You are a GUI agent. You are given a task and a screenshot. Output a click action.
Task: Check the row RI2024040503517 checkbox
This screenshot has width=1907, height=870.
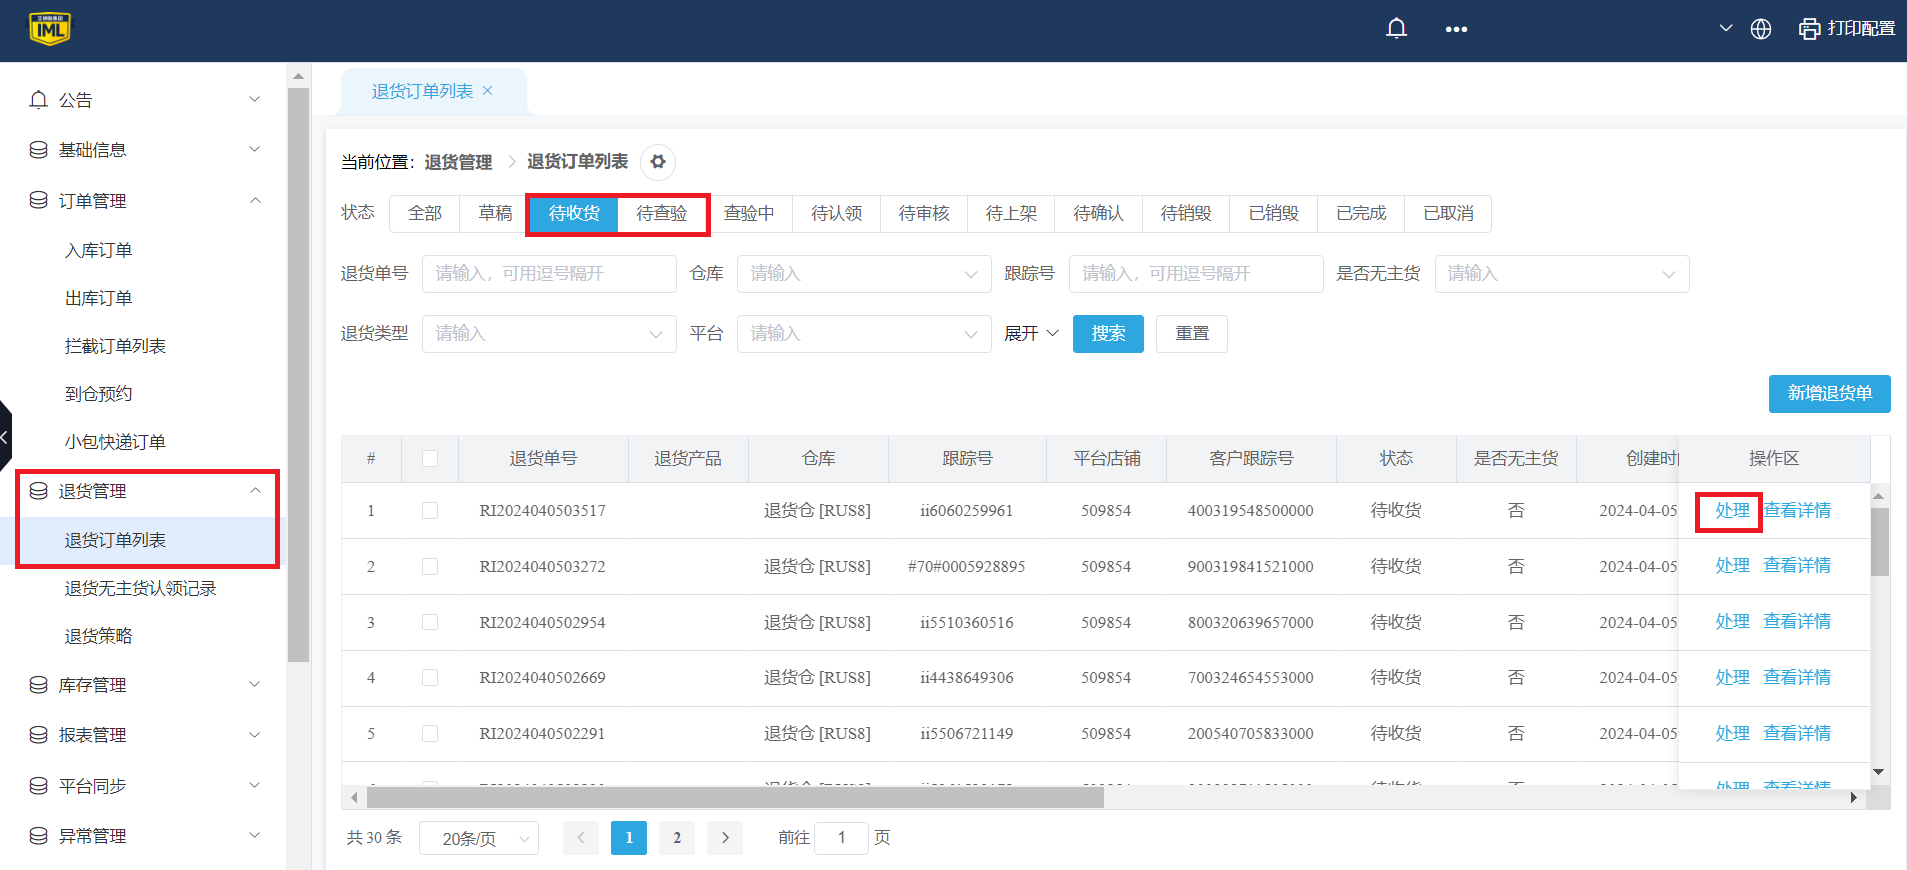pos(430,510)
